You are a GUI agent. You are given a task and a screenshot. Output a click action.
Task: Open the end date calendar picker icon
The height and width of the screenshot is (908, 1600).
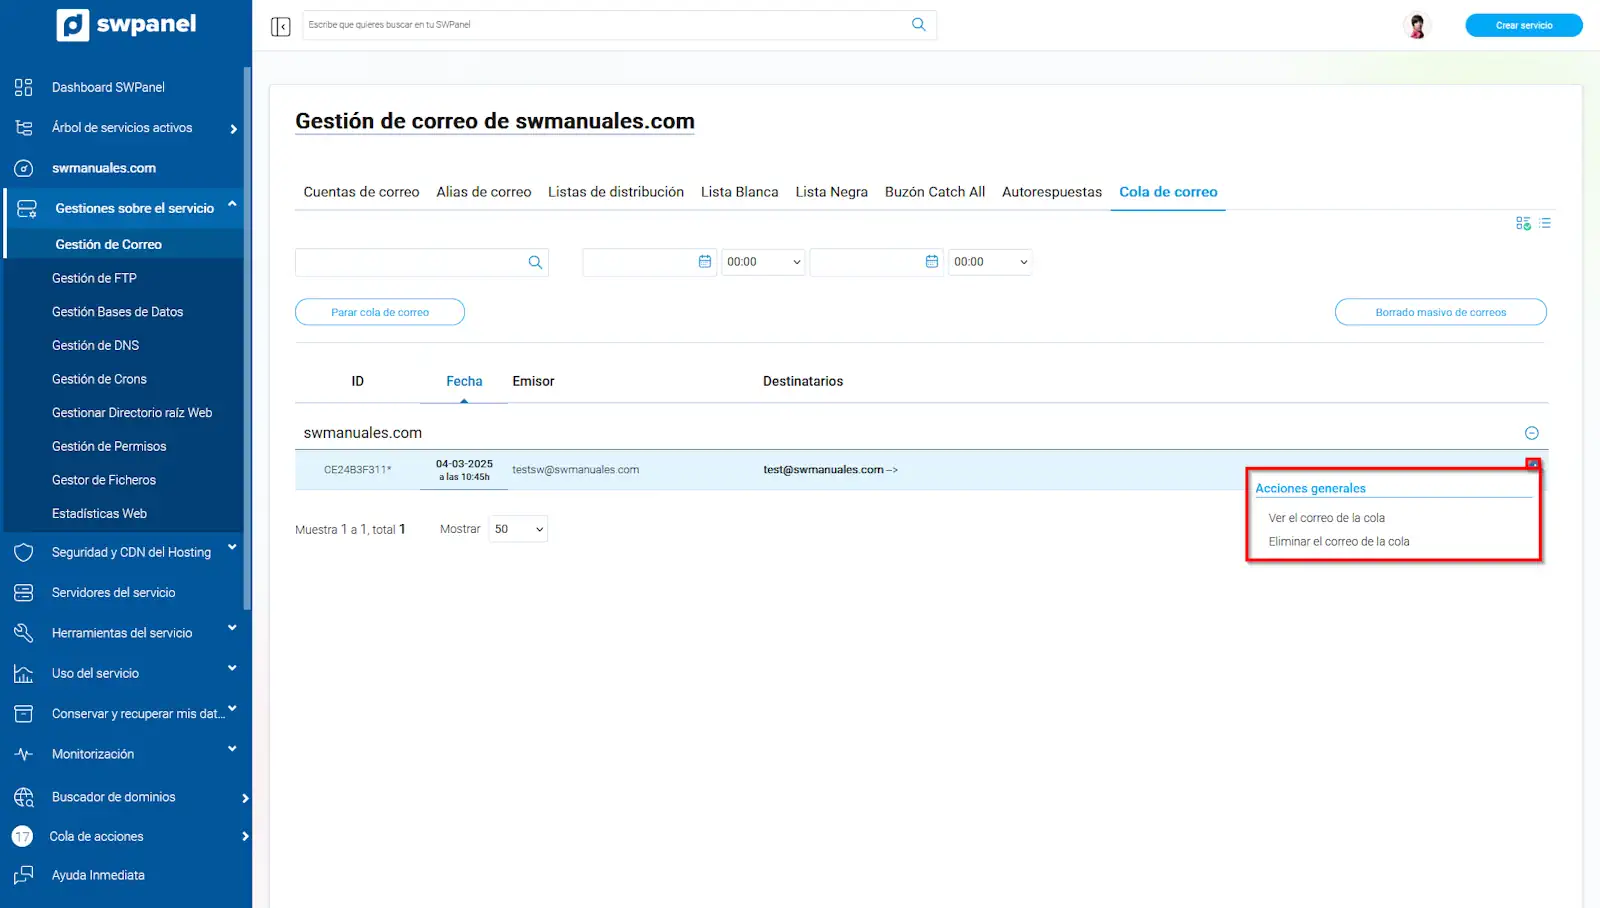point(932,262)
